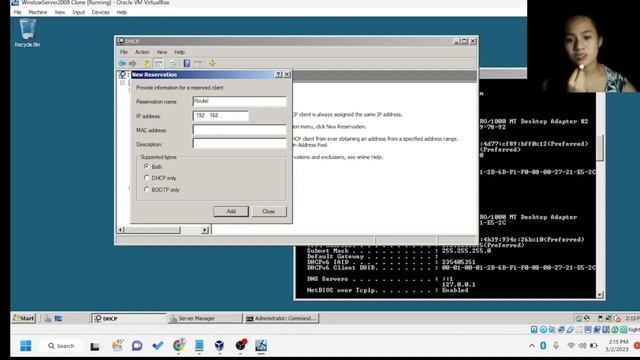Open the Help menu in DHCP window
Image resolution: width=640 pixels, height=360 pixels.
pos(179,52)
